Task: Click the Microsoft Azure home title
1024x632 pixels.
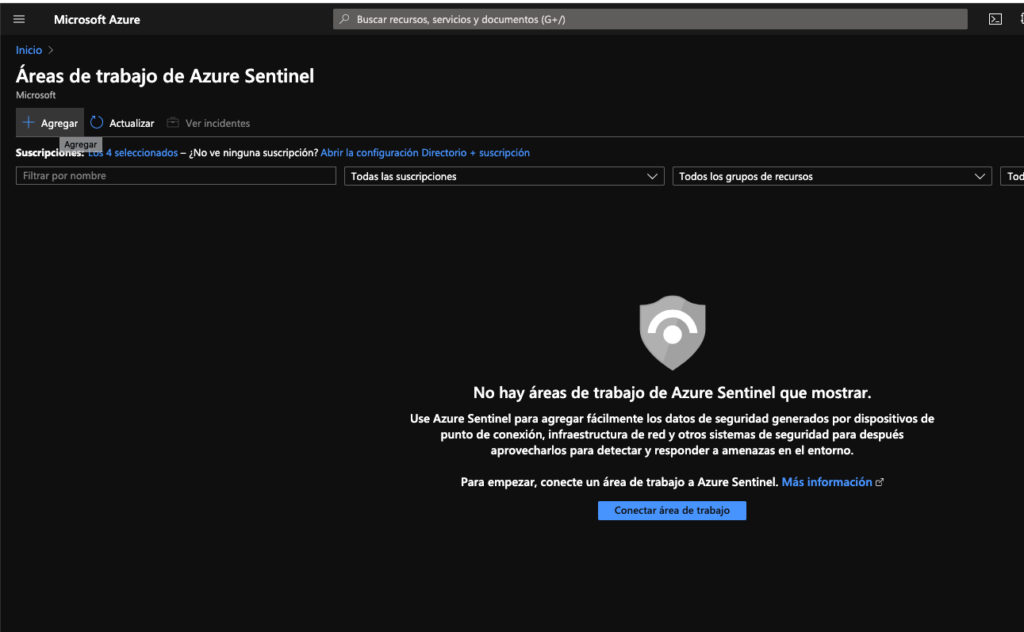Action: tap(97, 19)
